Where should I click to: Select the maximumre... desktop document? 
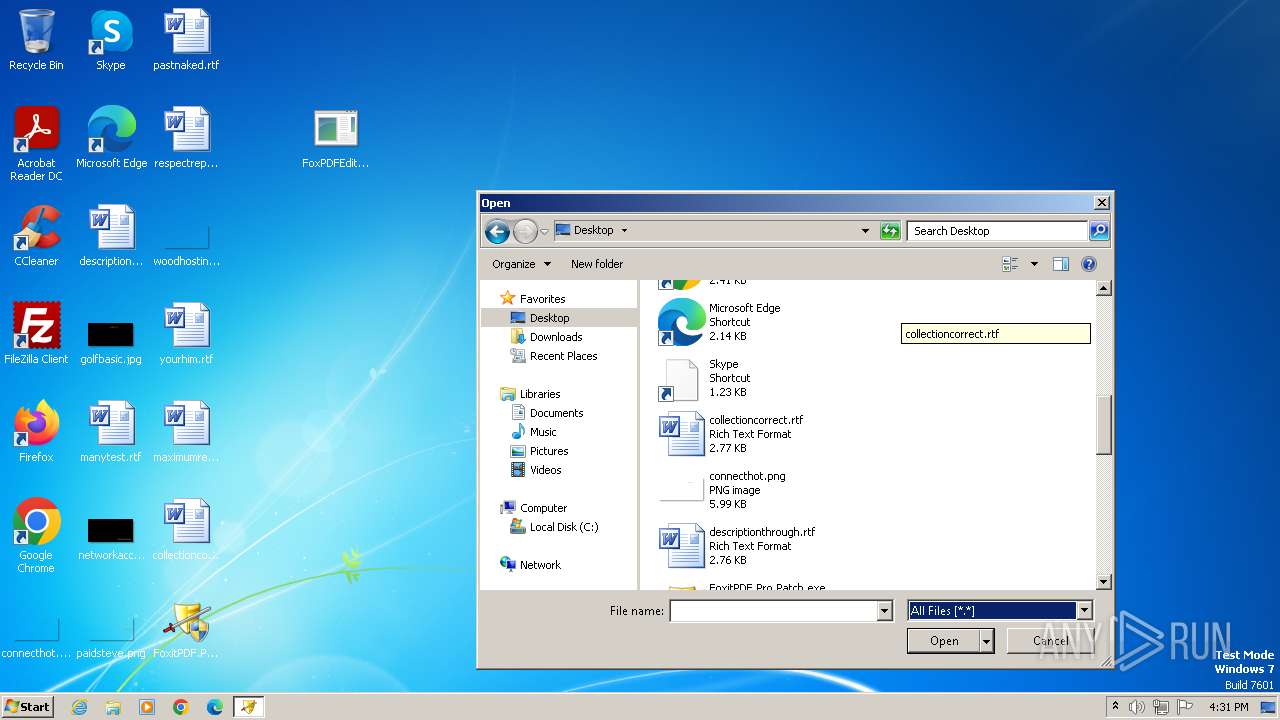(x=186, y=432)
